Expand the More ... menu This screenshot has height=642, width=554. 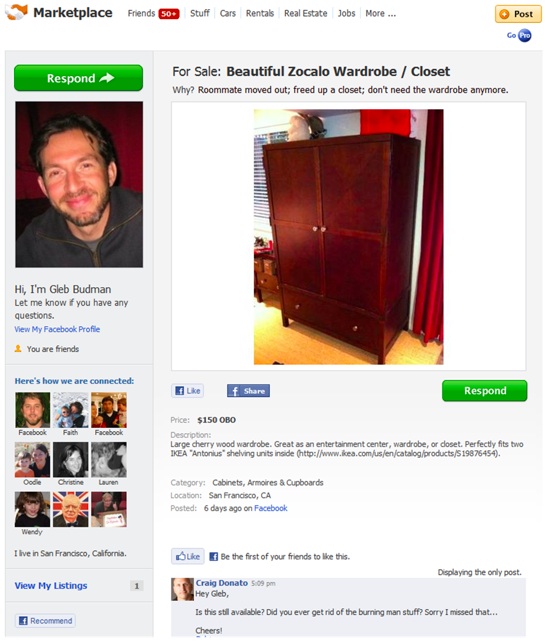(x=380, y=14)
